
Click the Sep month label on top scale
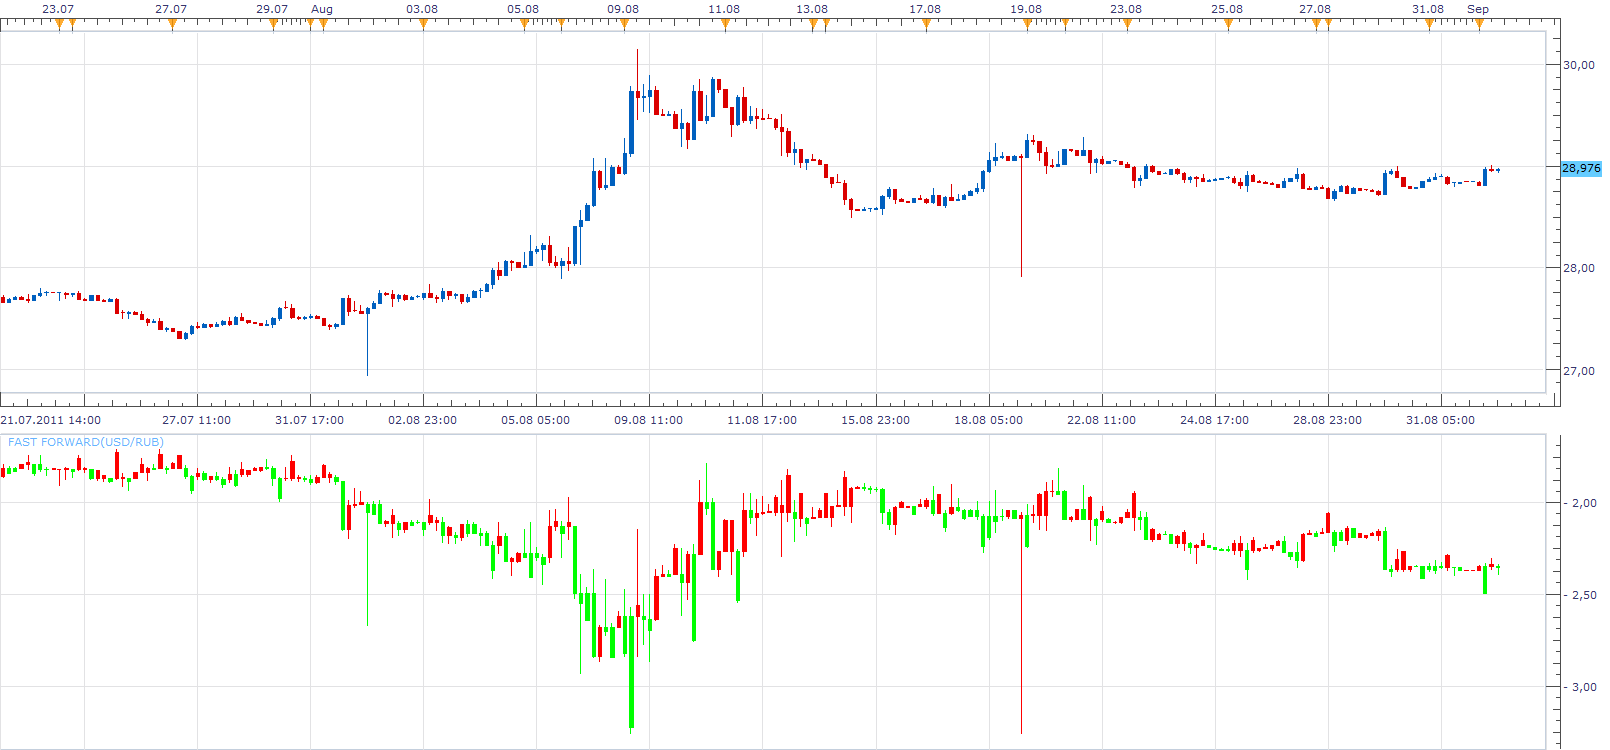click(1478, 9)
